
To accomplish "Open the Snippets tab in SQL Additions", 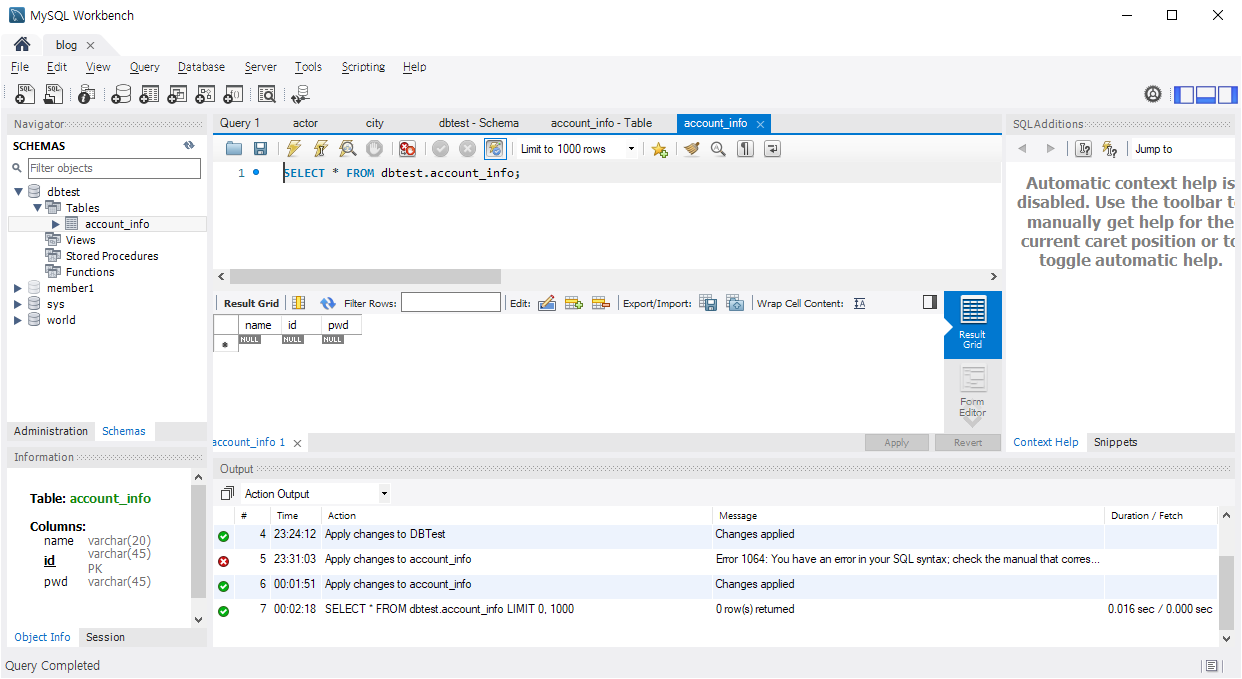I will tap(1115, 442).
